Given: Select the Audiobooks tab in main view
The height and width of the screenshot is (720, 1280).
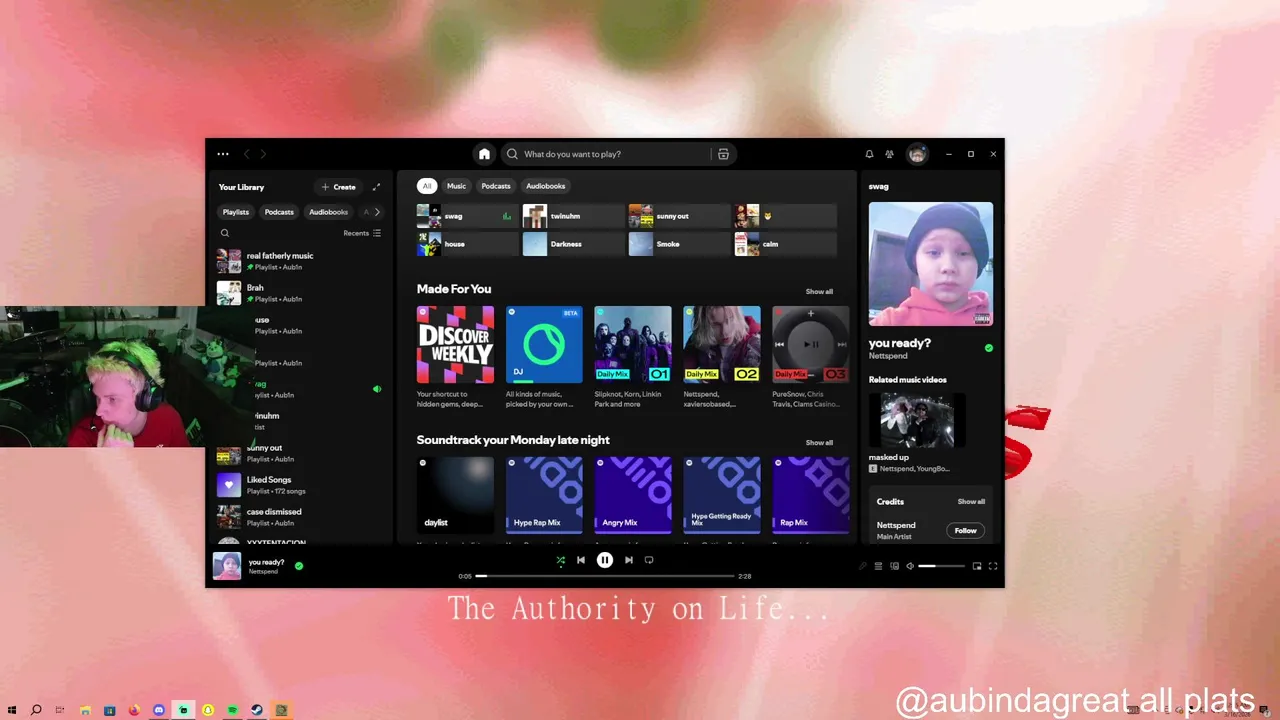Looking at the screenshot, I should point(546,186).
